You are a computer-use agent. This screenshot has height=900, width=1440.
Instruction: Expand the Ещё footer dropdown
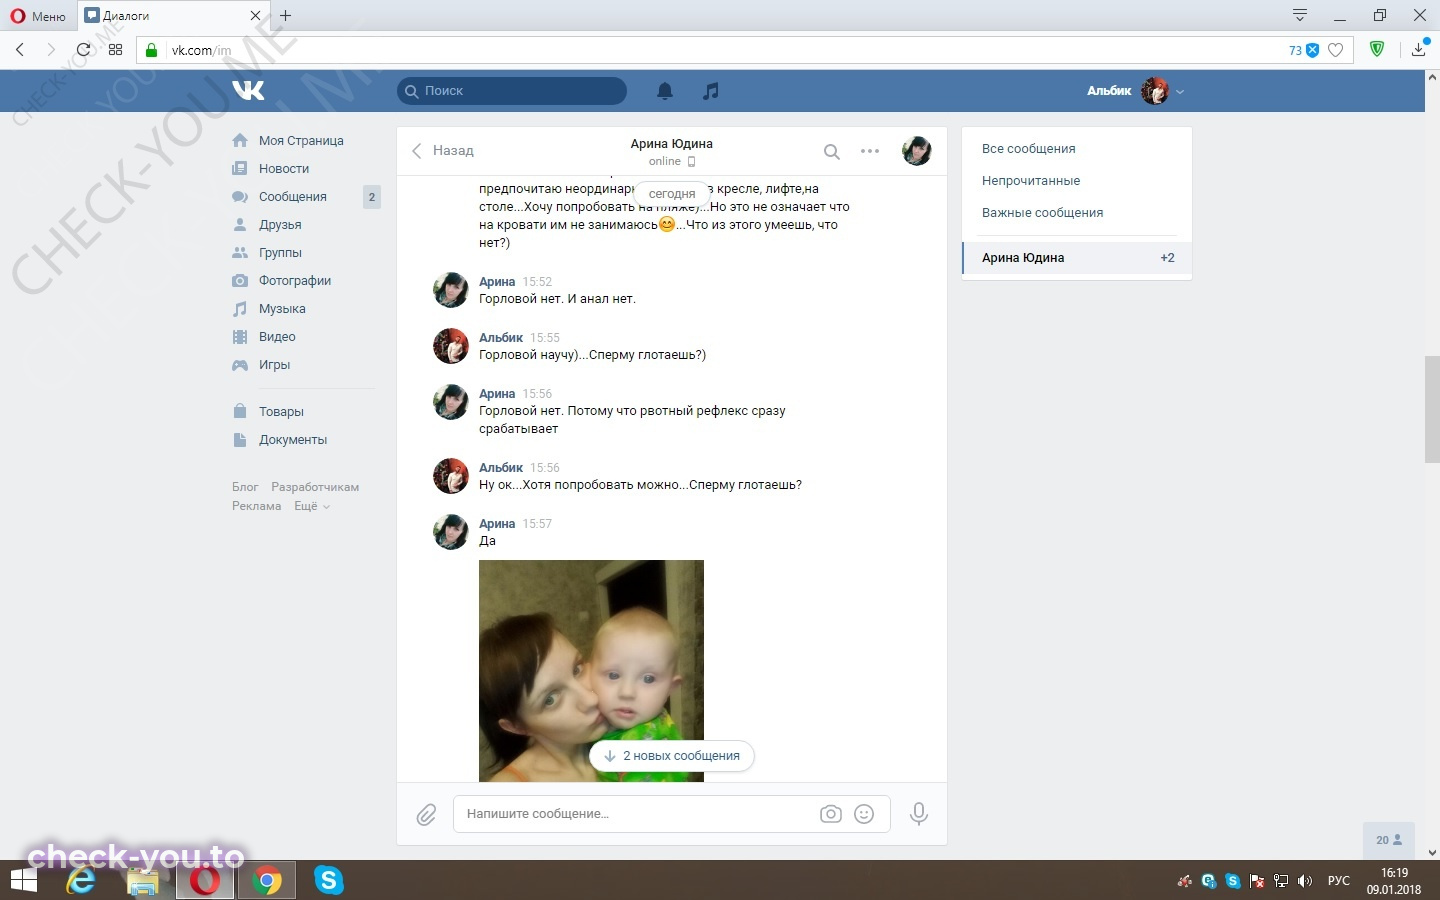coord(311,506)
